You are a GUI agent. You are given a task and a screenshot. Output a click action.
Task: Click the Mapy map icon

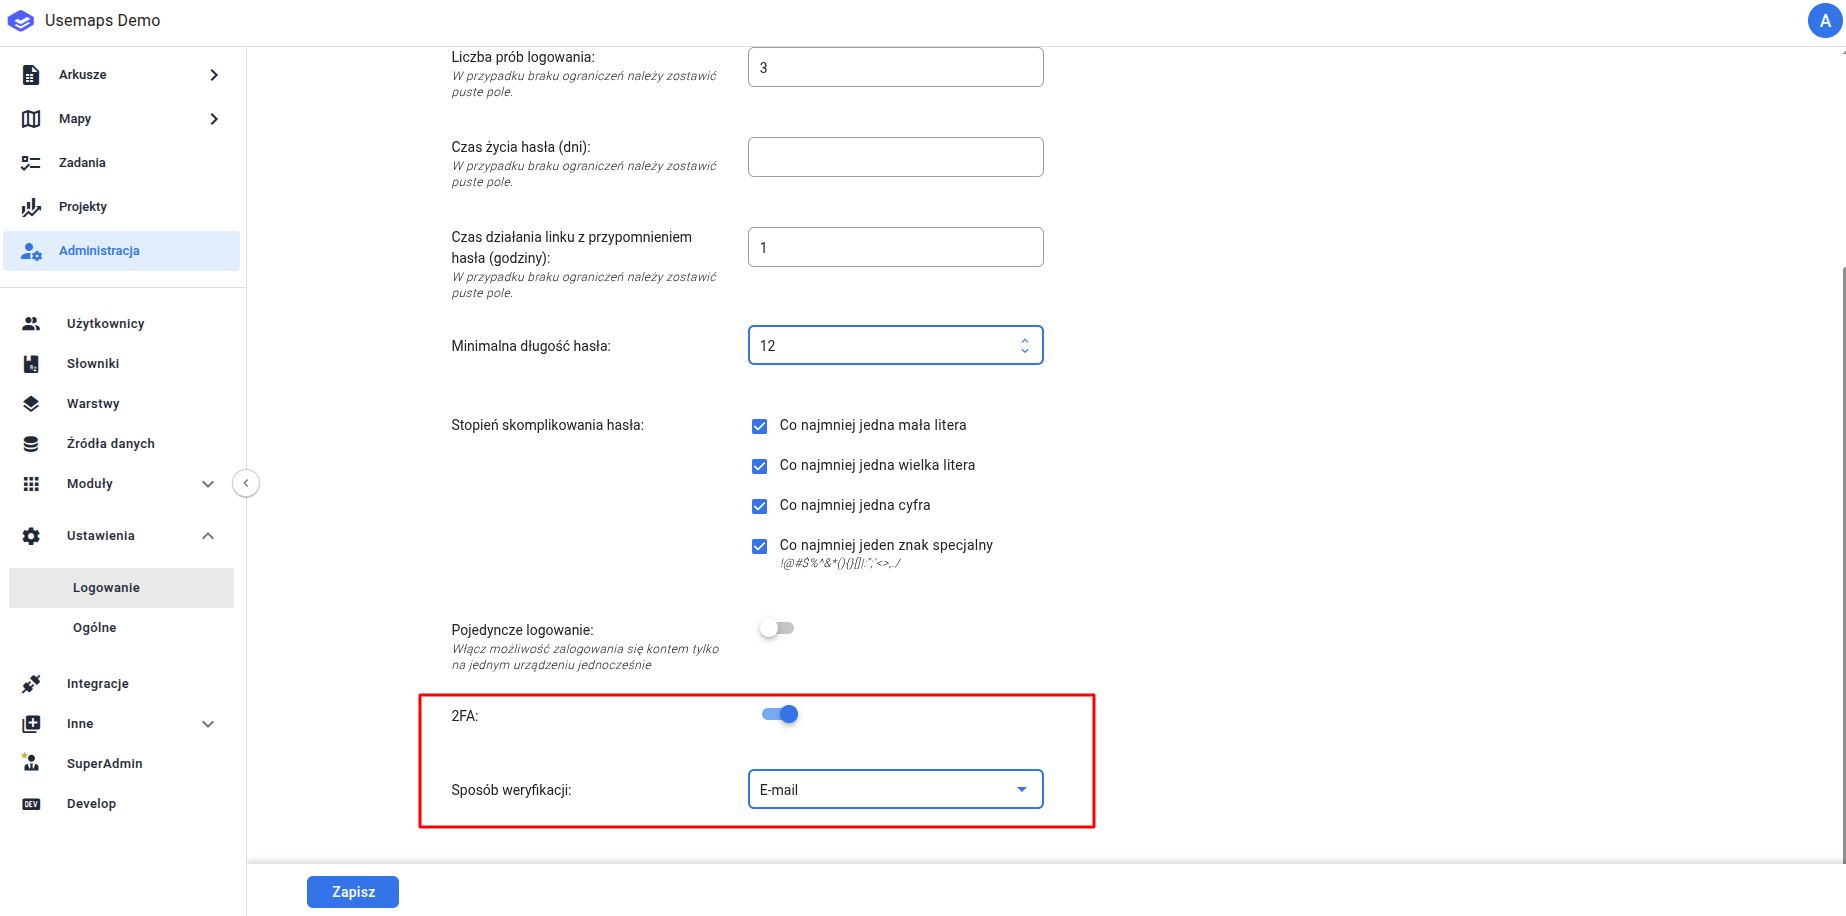point(31,119)
